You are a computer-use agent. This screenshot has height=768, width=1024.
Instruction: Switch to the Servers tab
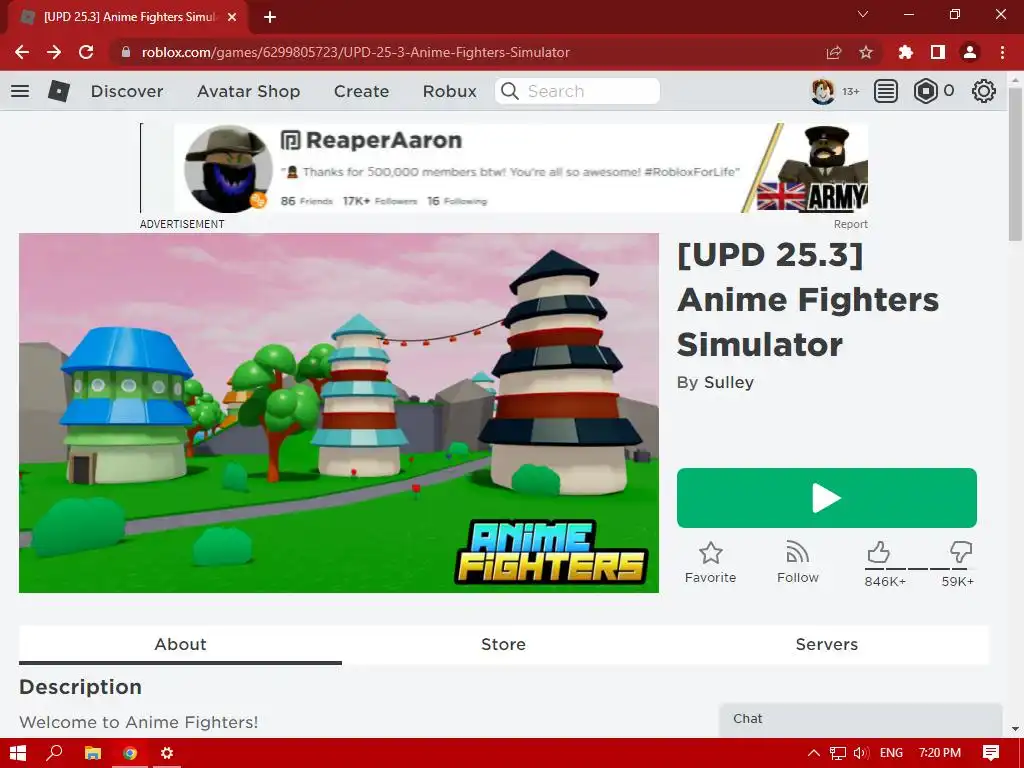click(x=827, y=644)
